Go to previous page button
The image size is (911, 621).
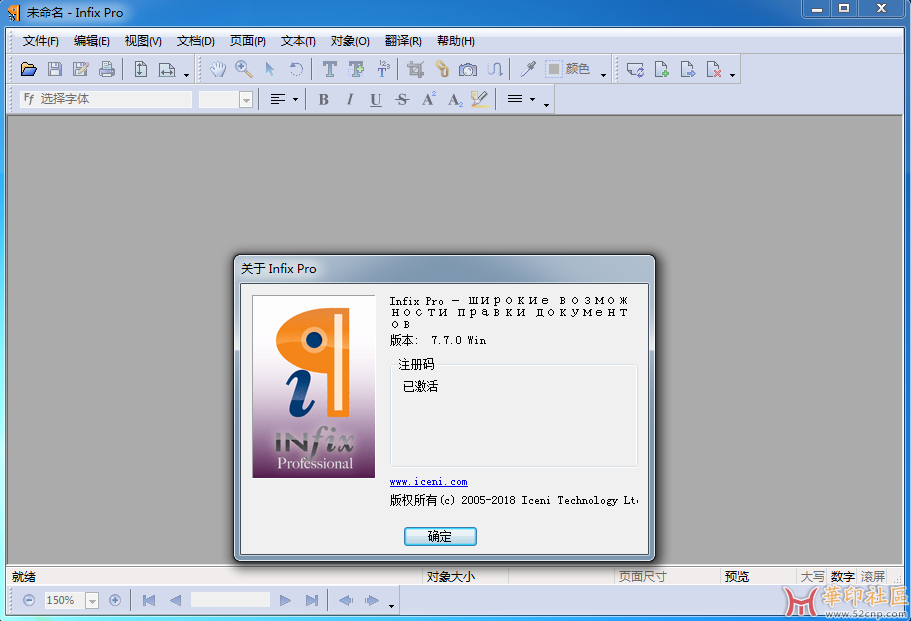[175, 600]
